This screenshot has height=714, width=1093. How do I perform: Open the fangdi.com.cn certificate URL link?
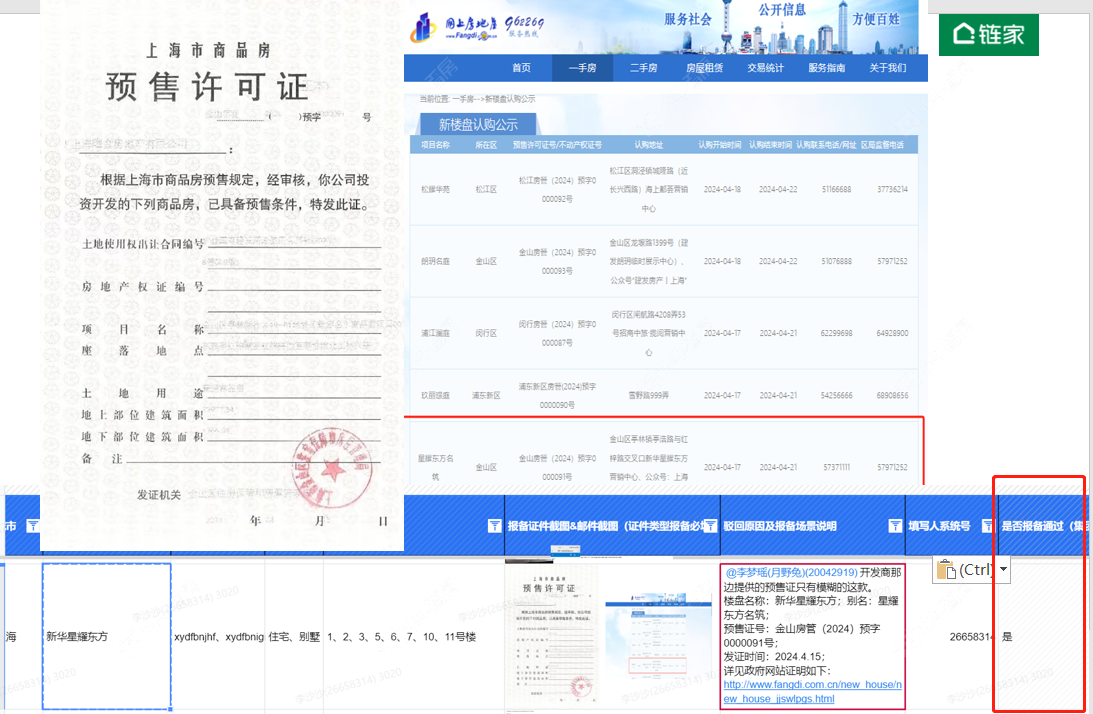coord(810,691)
